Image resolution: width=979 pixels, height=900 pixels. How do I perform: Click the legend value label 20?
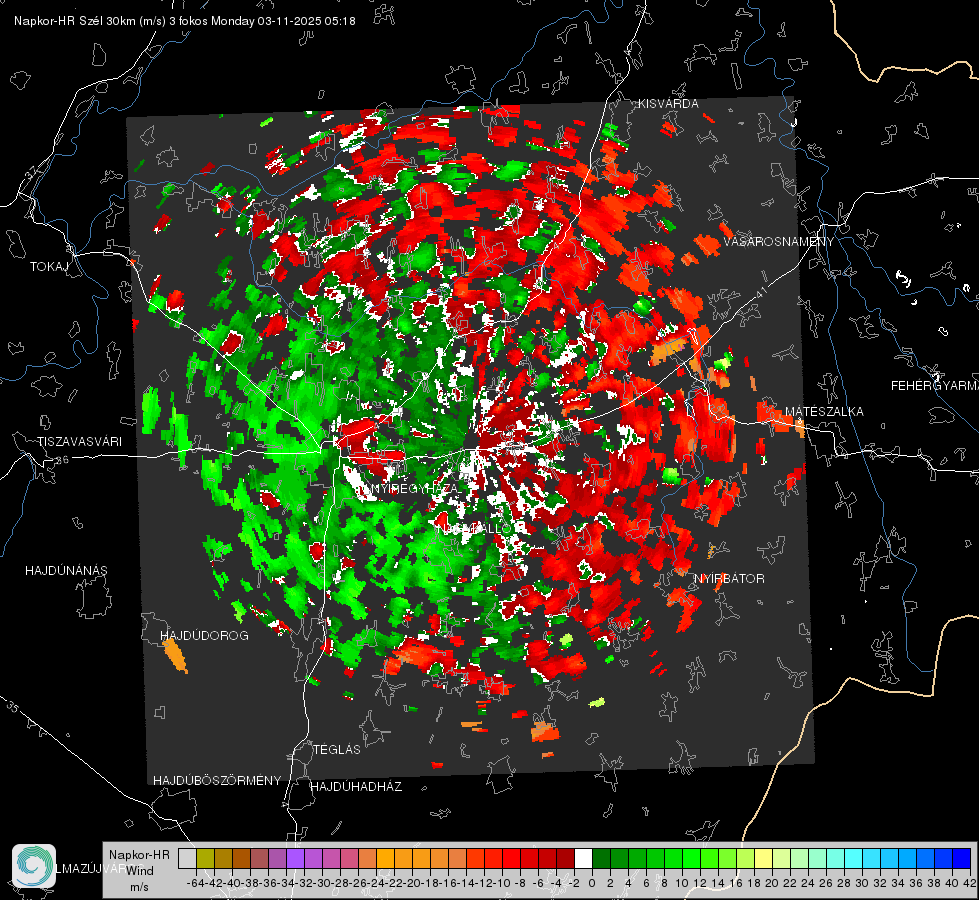coord(772,883)
